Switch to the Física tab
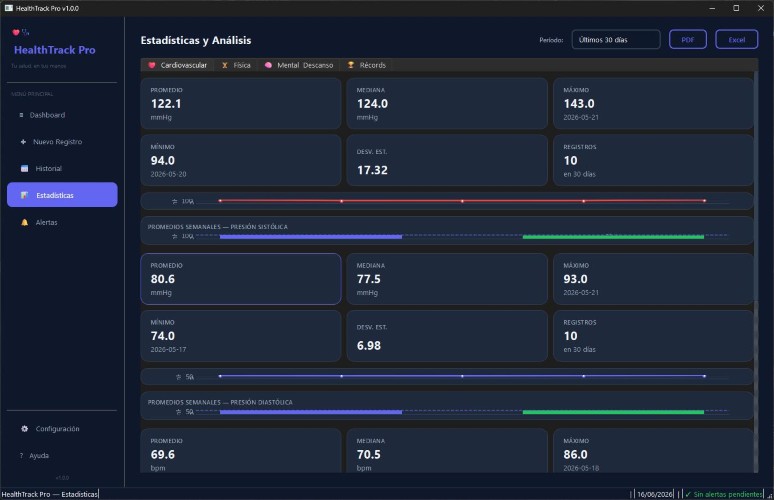The height and width of the screenshot is (500, 774). [236, 65]
